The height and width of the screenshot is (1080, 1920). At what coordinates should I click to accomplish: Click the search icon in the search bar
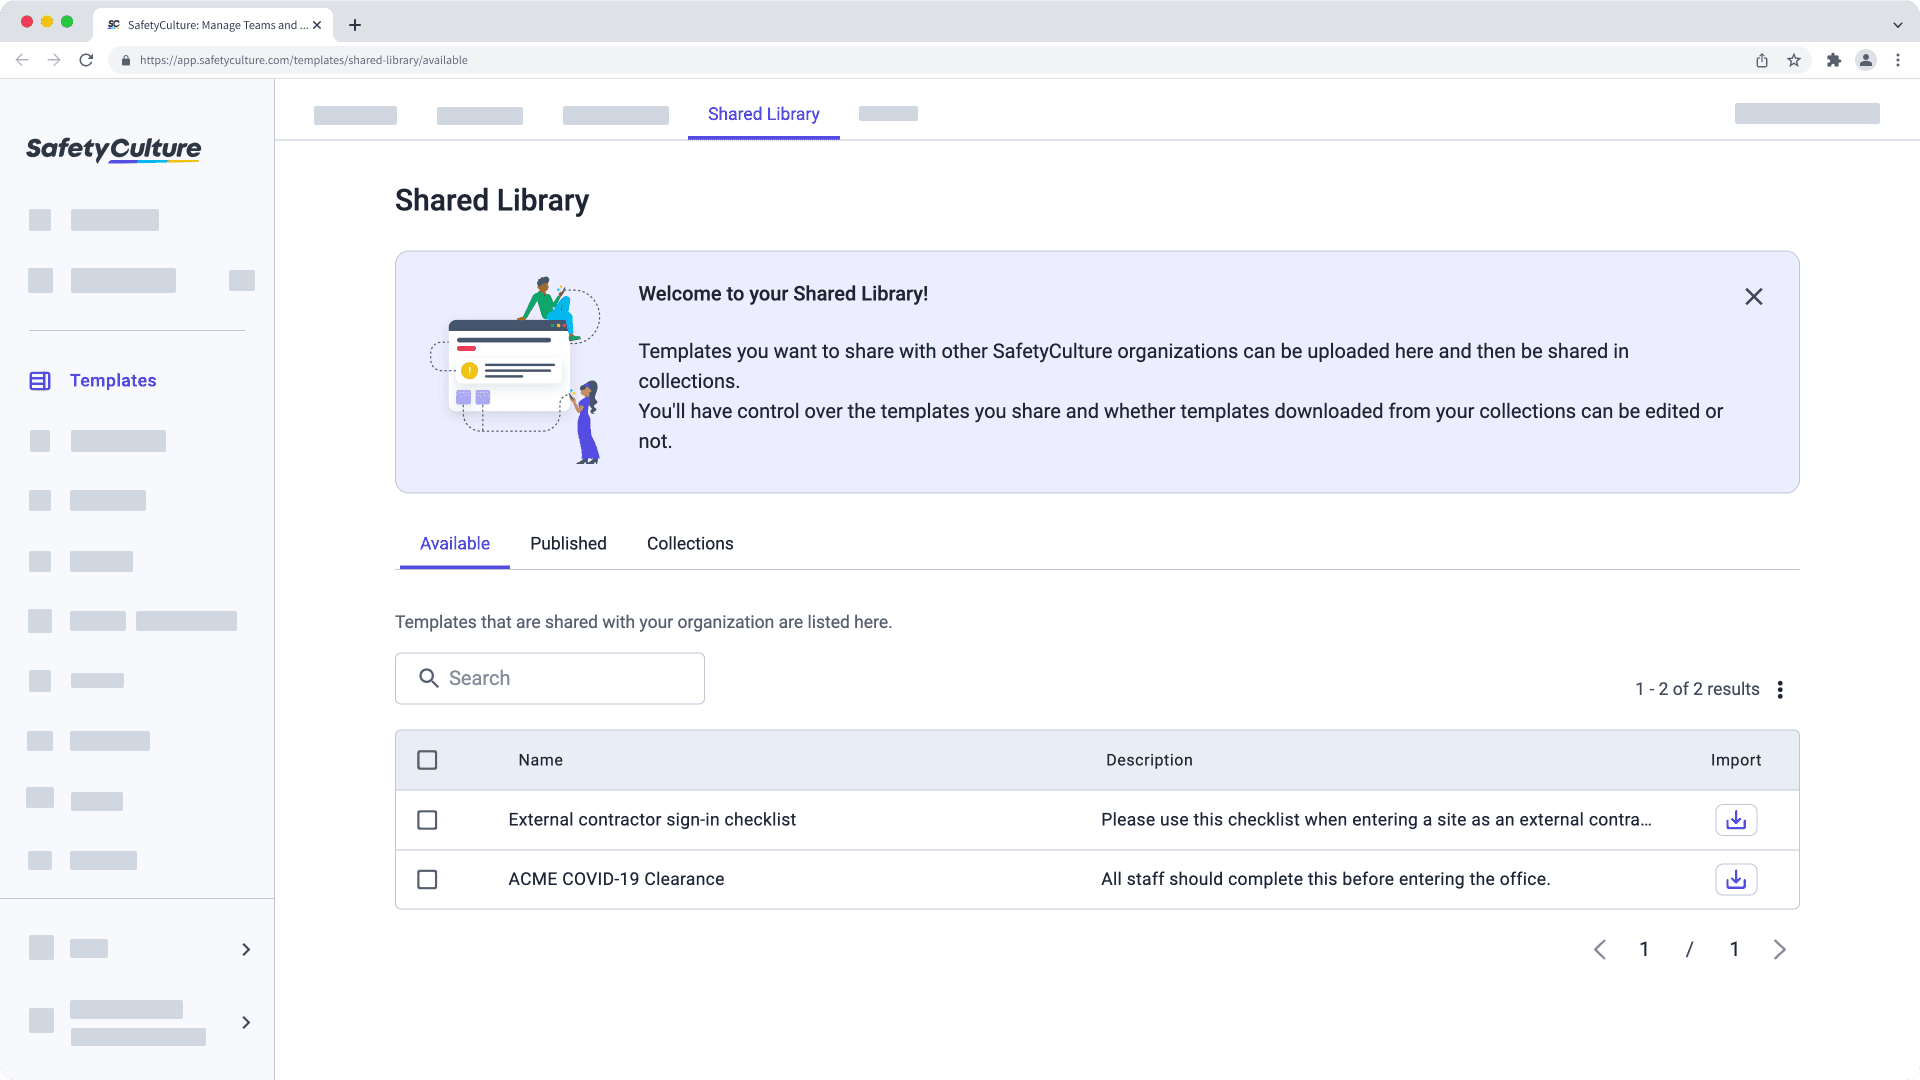pyautogui.click(x=429, y=678)
